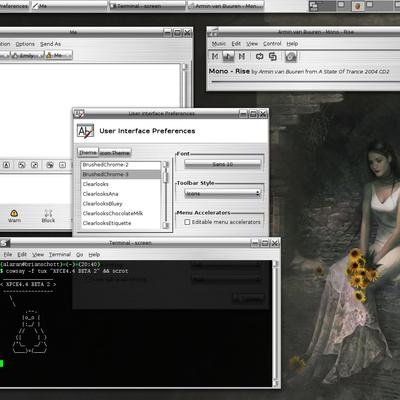Click the Sans 10 font button

223,164
